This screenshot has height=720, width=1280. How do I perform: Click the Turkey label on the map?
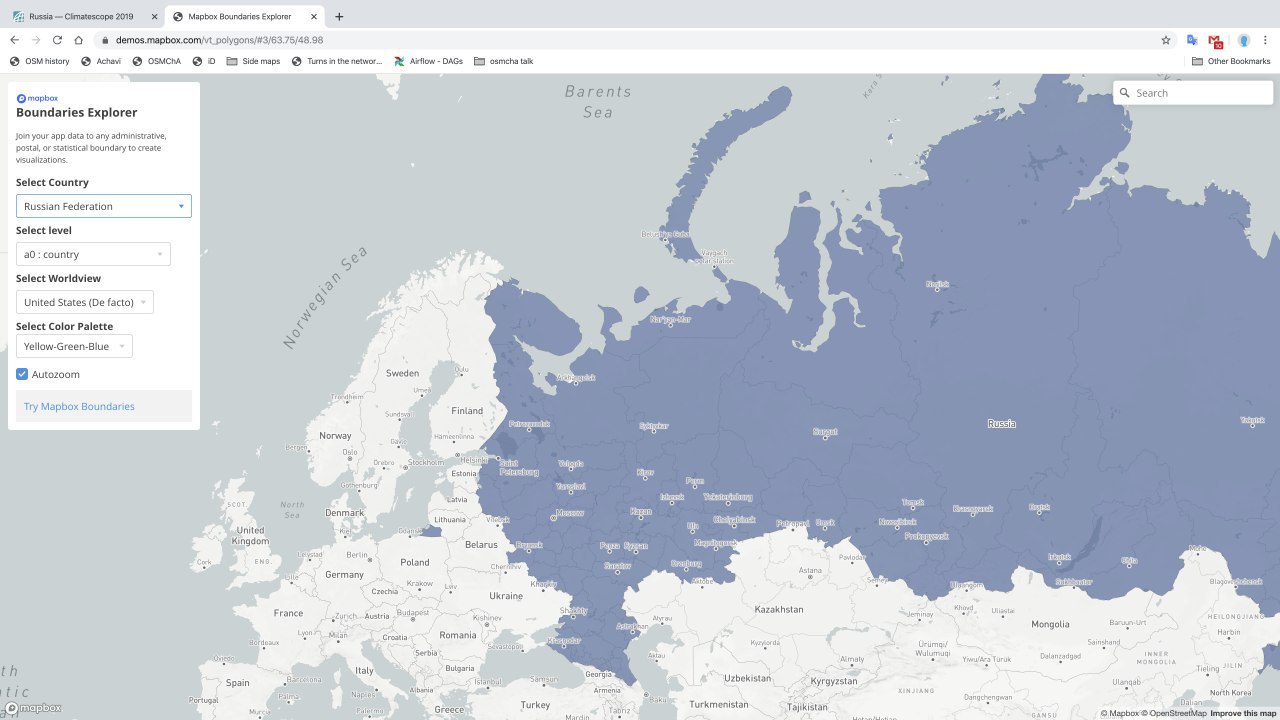tap(535, 704)
